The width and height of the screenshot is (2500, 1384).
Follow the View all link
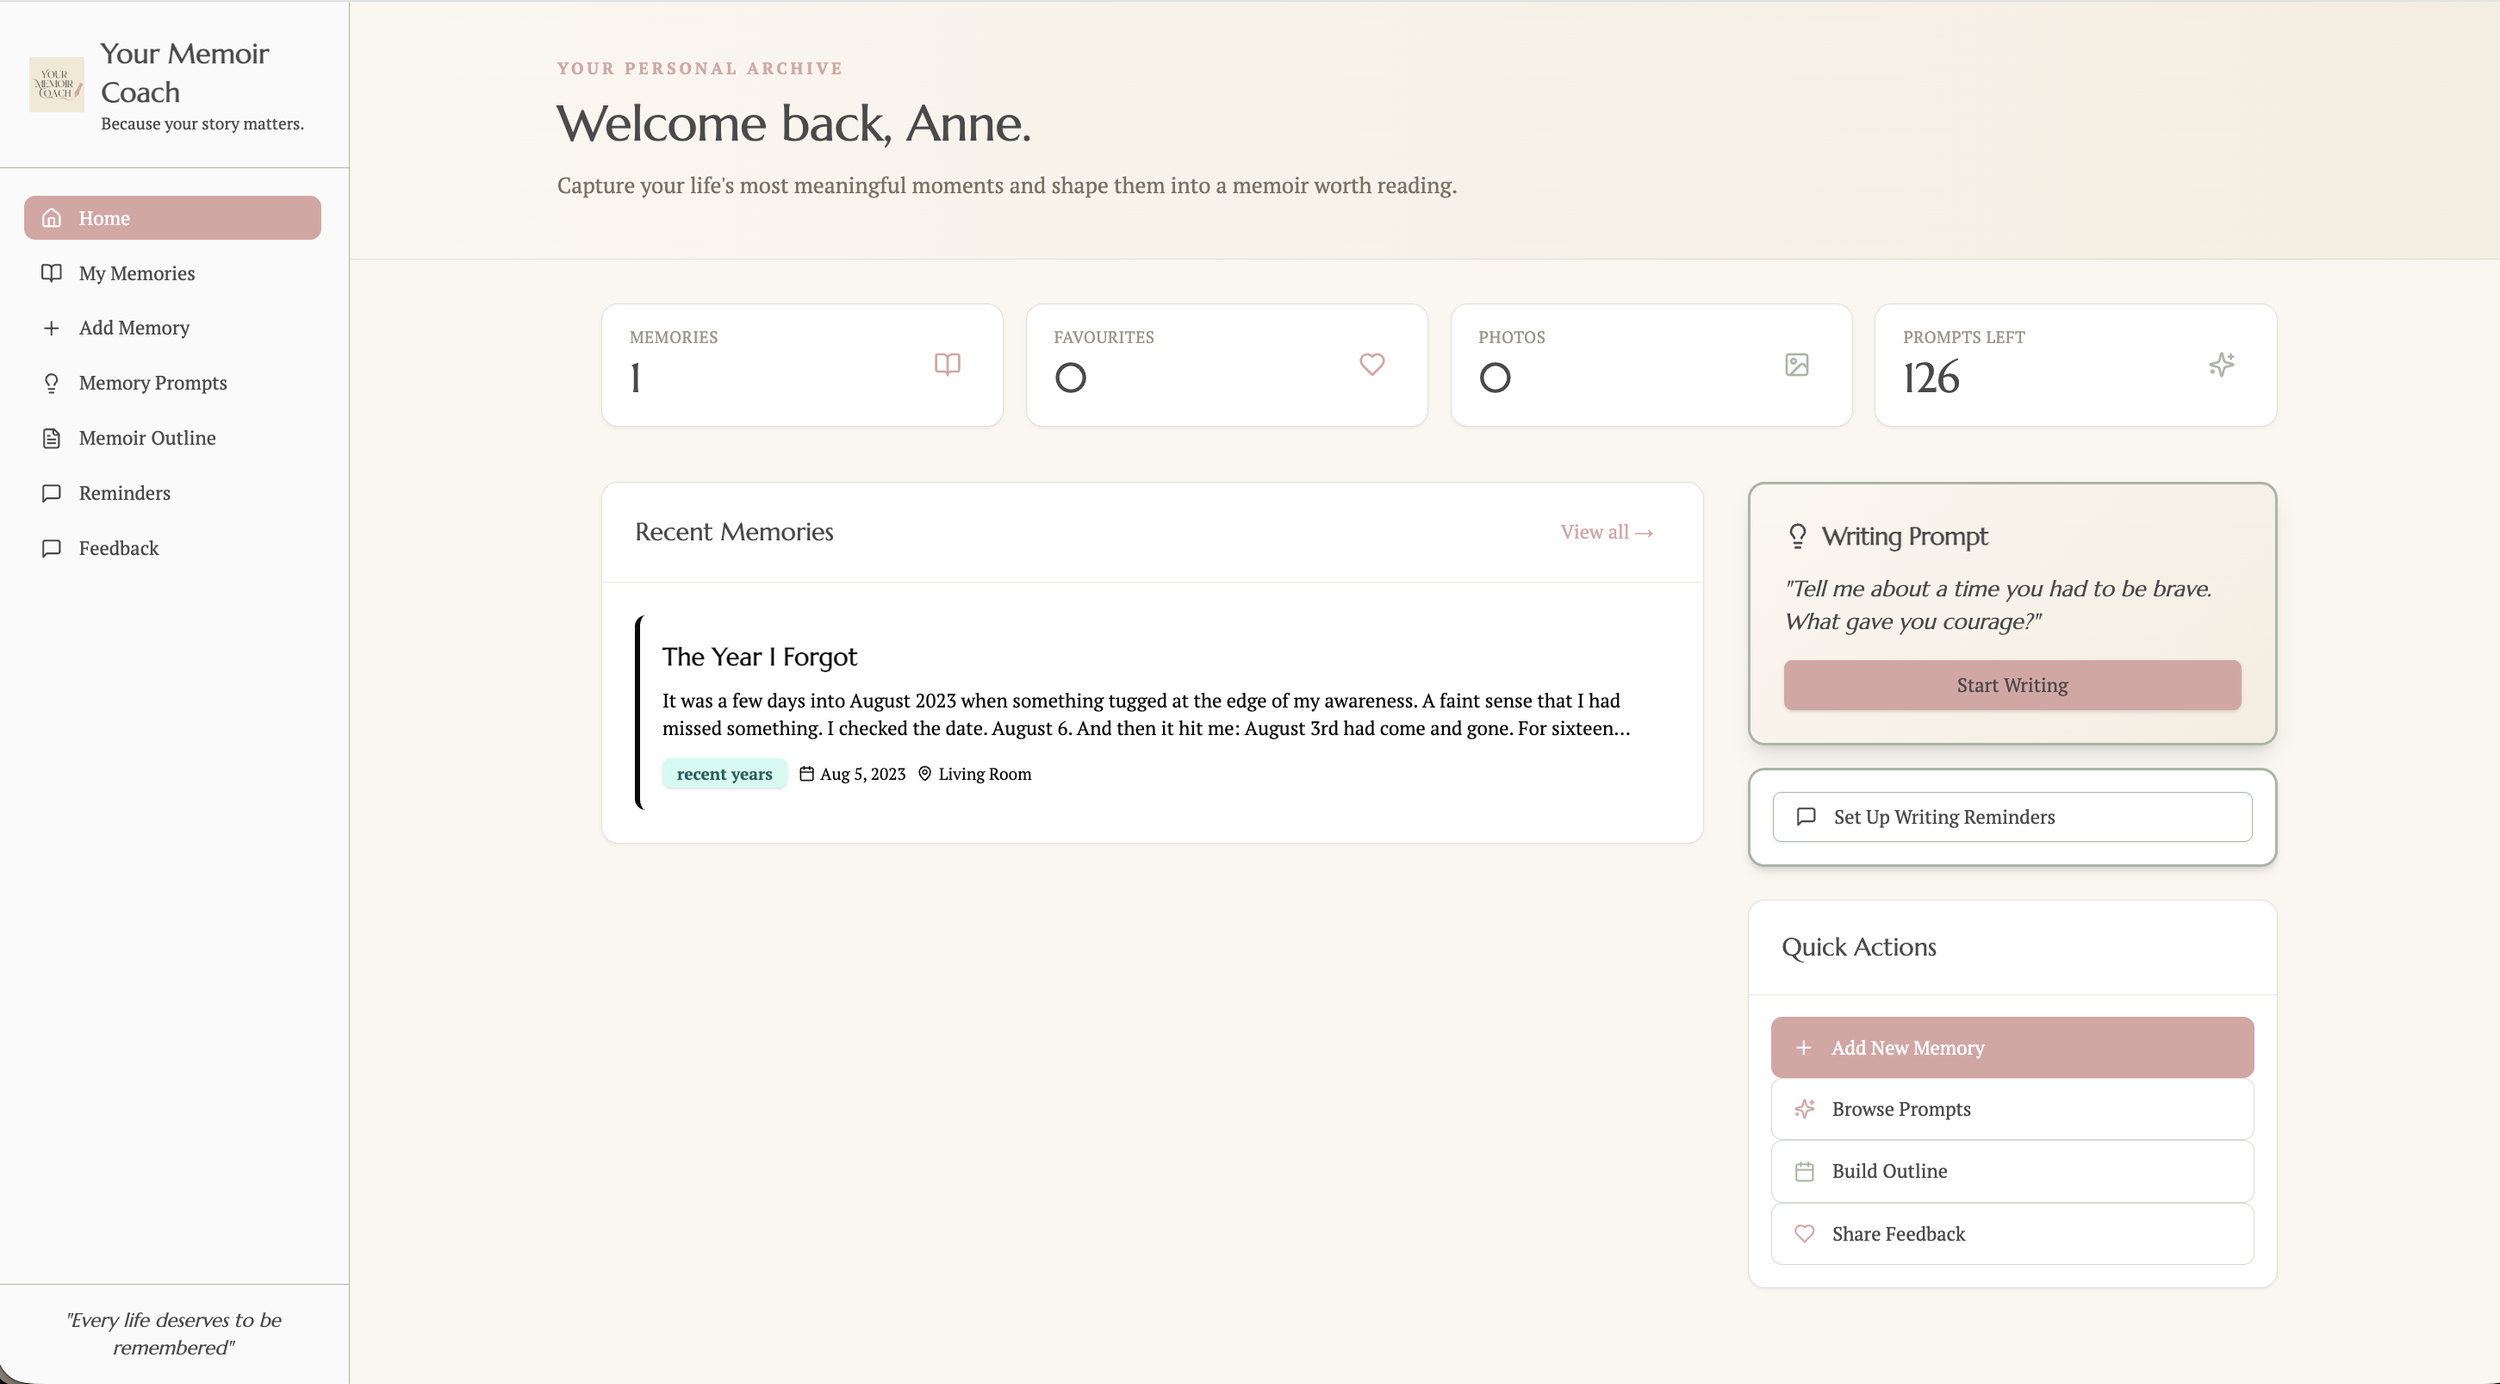coord(1606,532)
